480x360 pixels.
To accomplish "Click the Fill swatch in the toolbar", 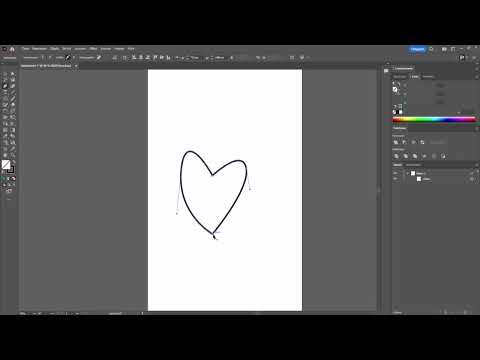I will [6, 164].
